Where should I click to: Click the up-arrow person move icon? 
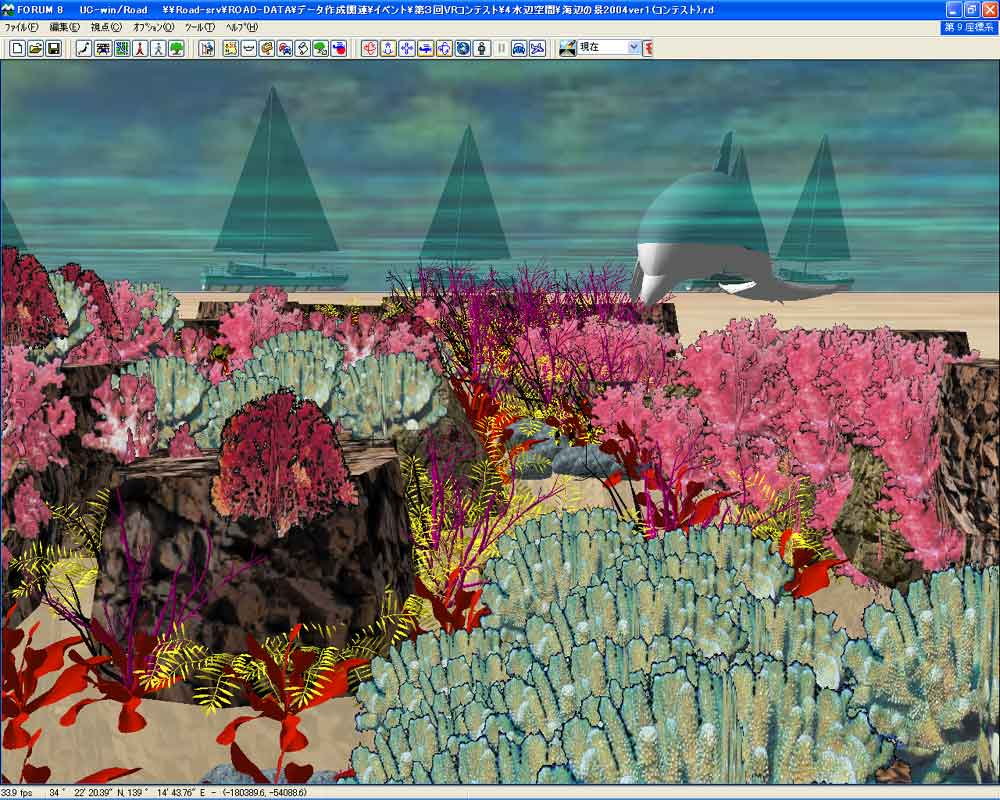click(388, 48)
